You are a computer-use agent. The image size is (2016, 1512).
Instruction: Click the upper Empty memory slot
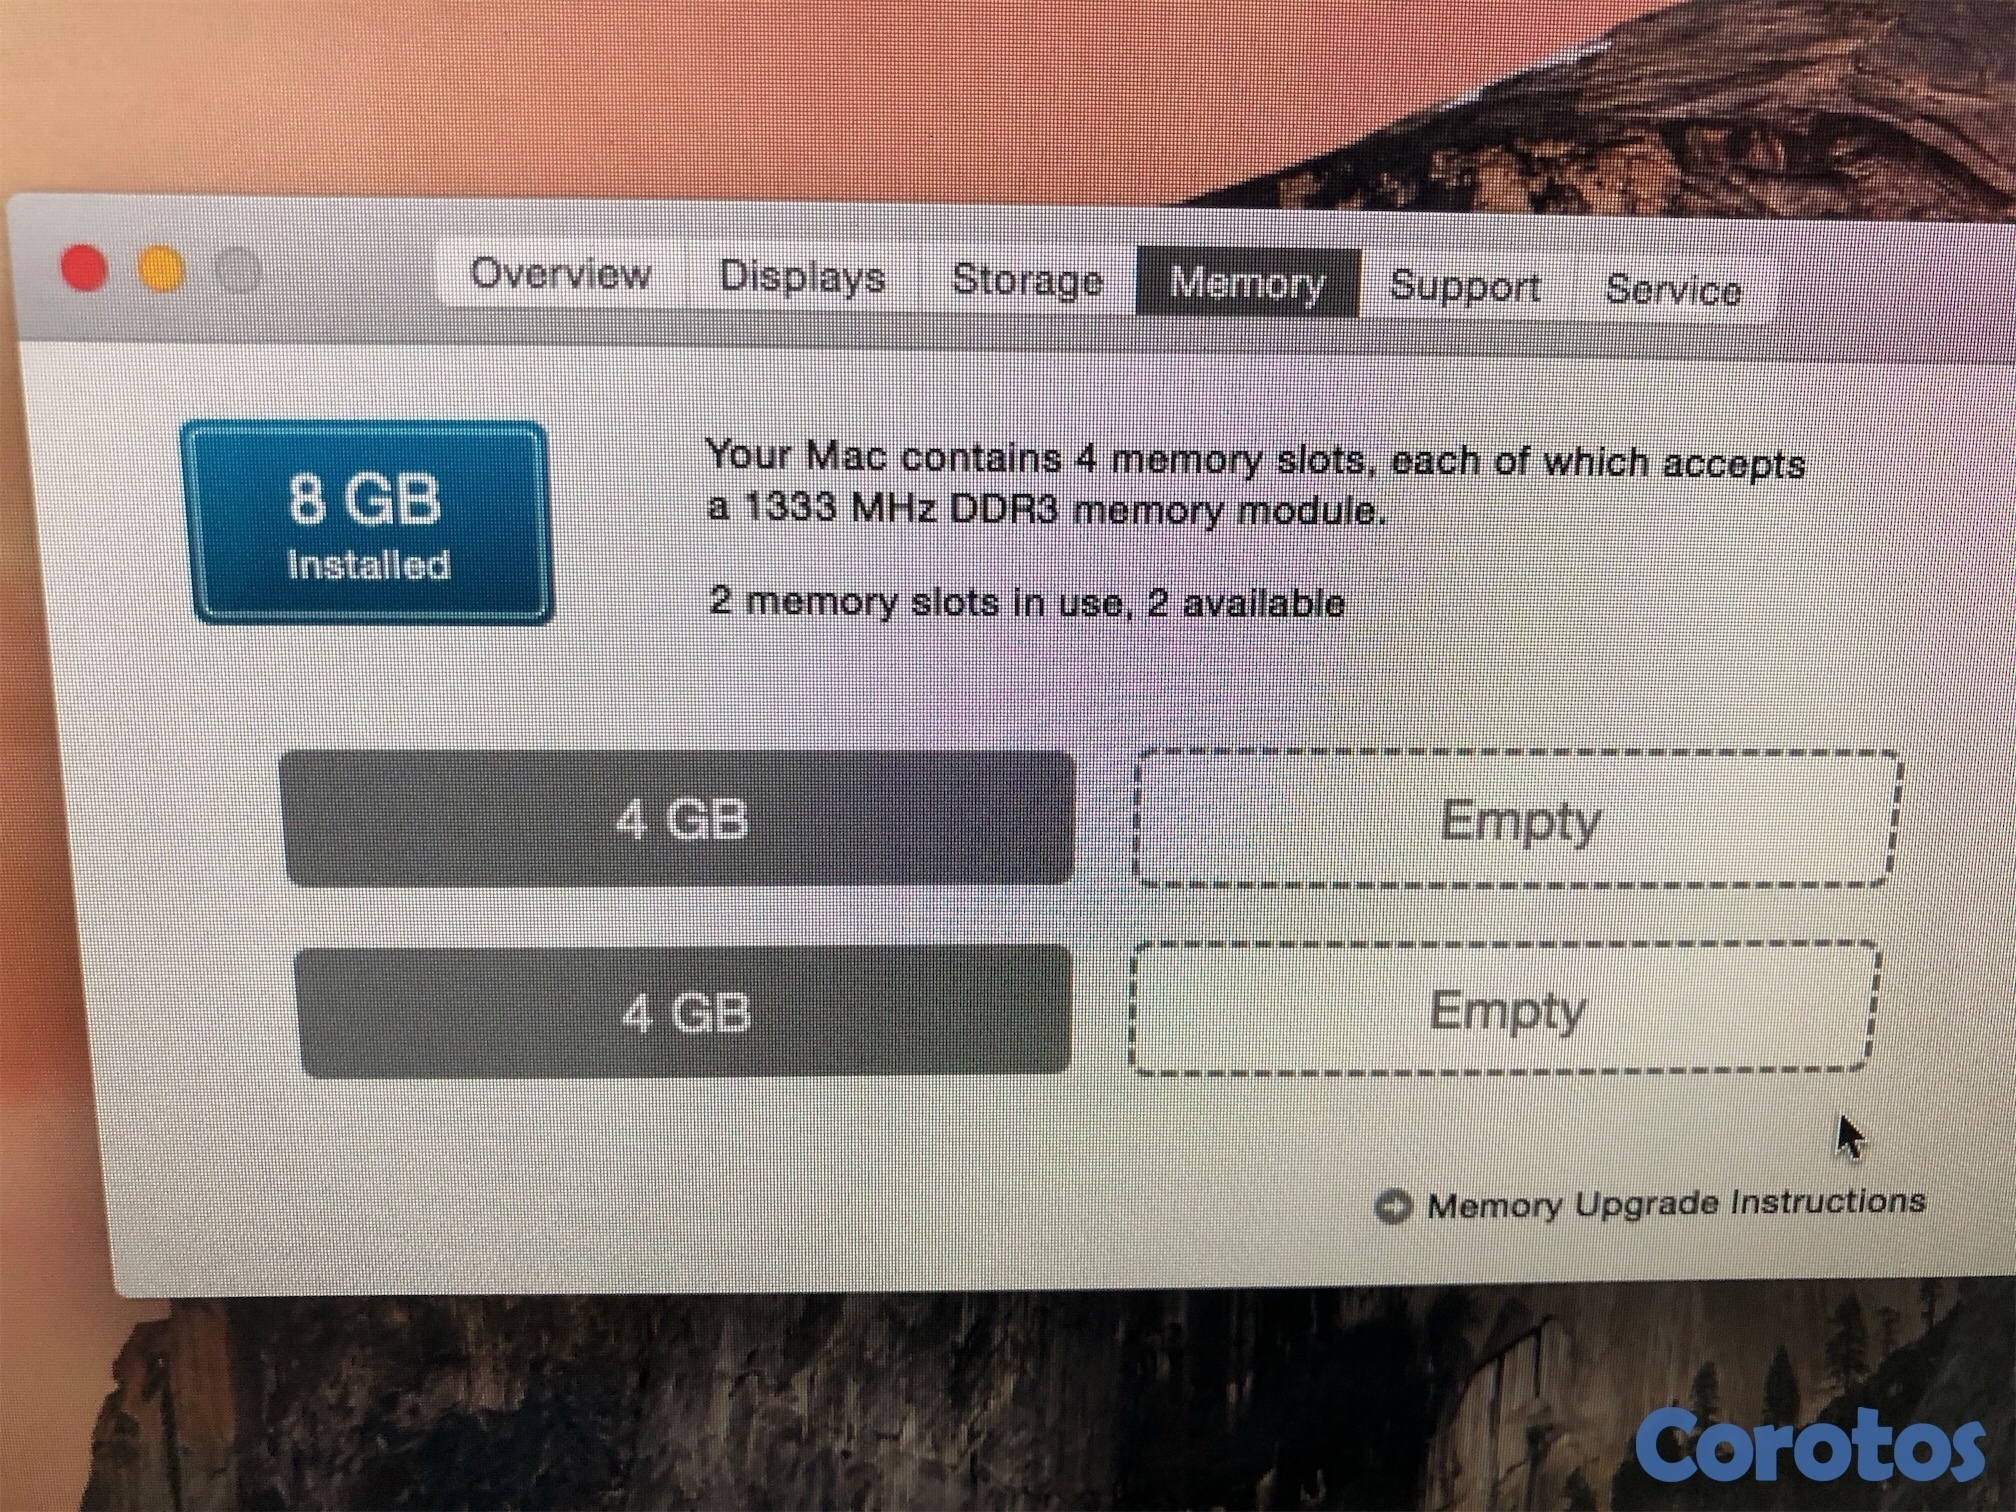tap(1518, 819)
